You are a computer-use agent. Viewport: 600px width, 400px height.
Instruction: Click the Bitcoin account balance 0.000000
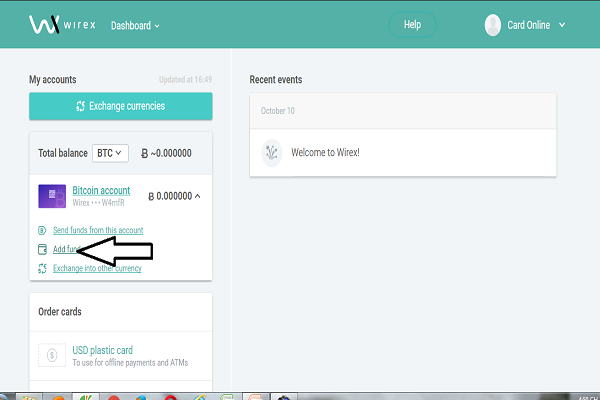(x=170, y=196)
